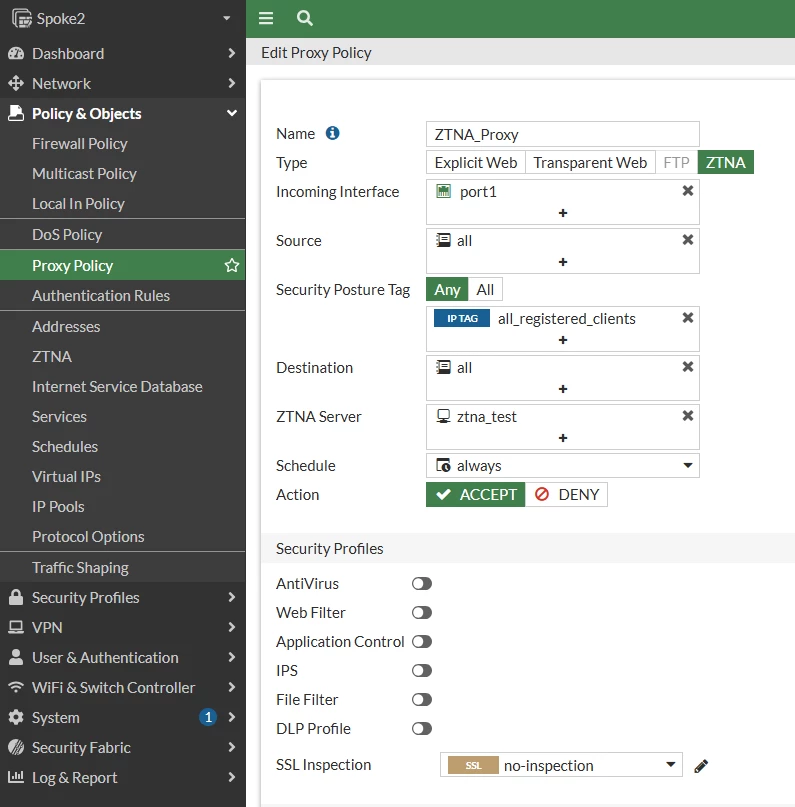
Task: Choose All for Security Posture Tag
Action: pyautogui.click(x=485, y=290)
